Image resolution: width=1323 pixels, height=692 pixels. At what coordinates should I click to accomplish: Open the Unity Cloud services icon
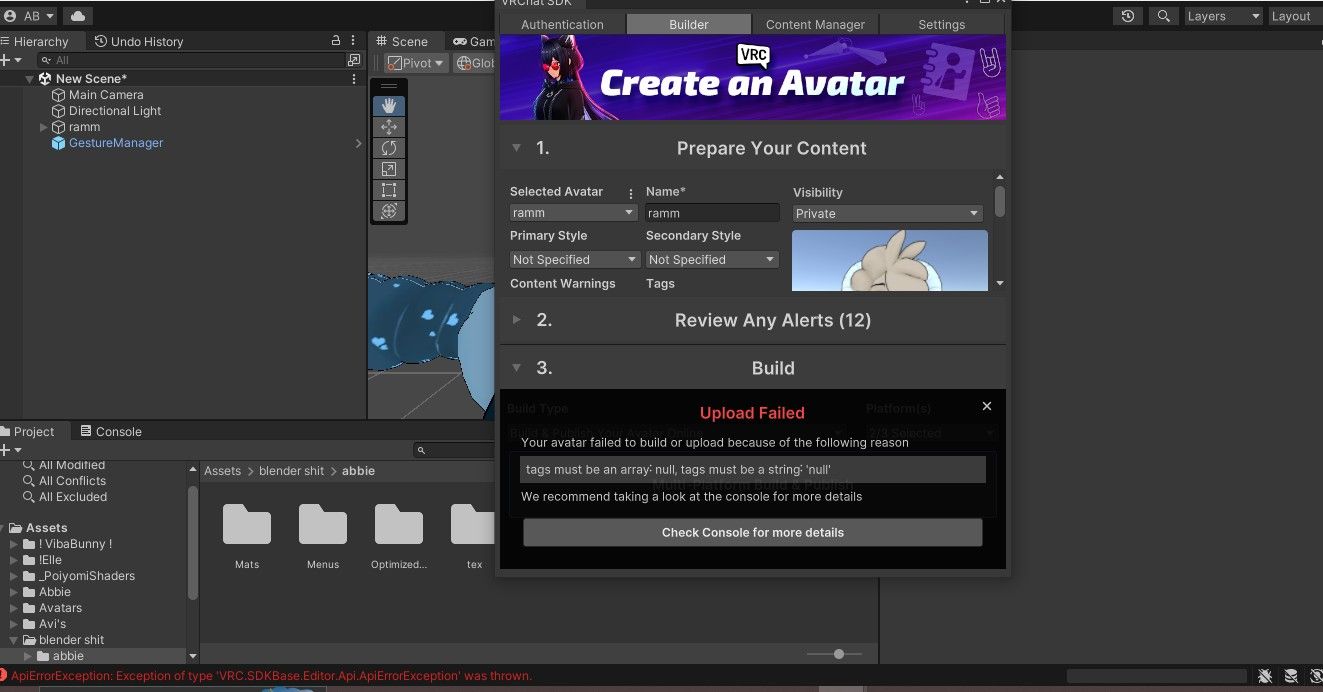point(77,16)
